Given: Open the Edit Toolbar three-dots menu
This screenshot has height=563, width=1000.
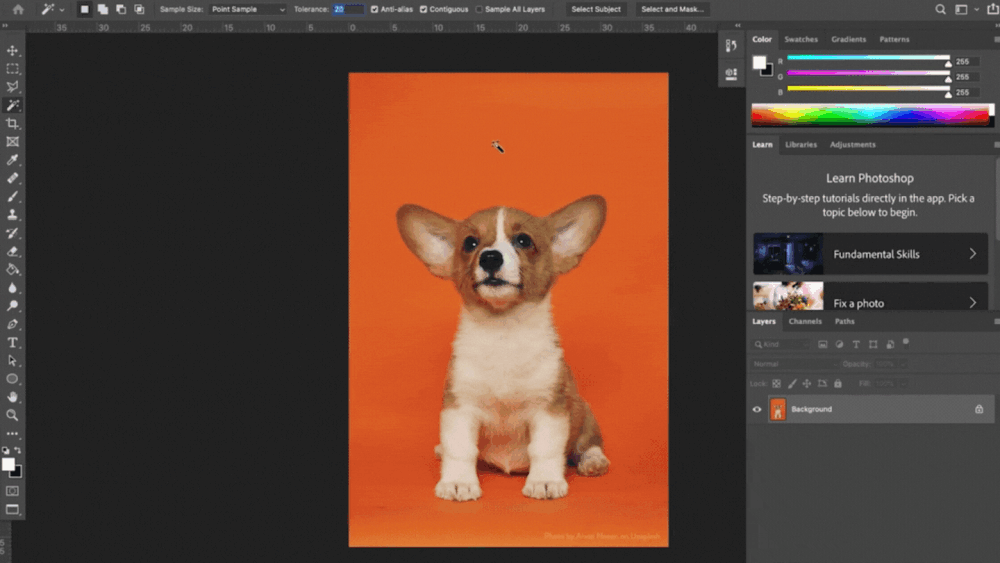Looking at the screenshot, I should (12, 434).
